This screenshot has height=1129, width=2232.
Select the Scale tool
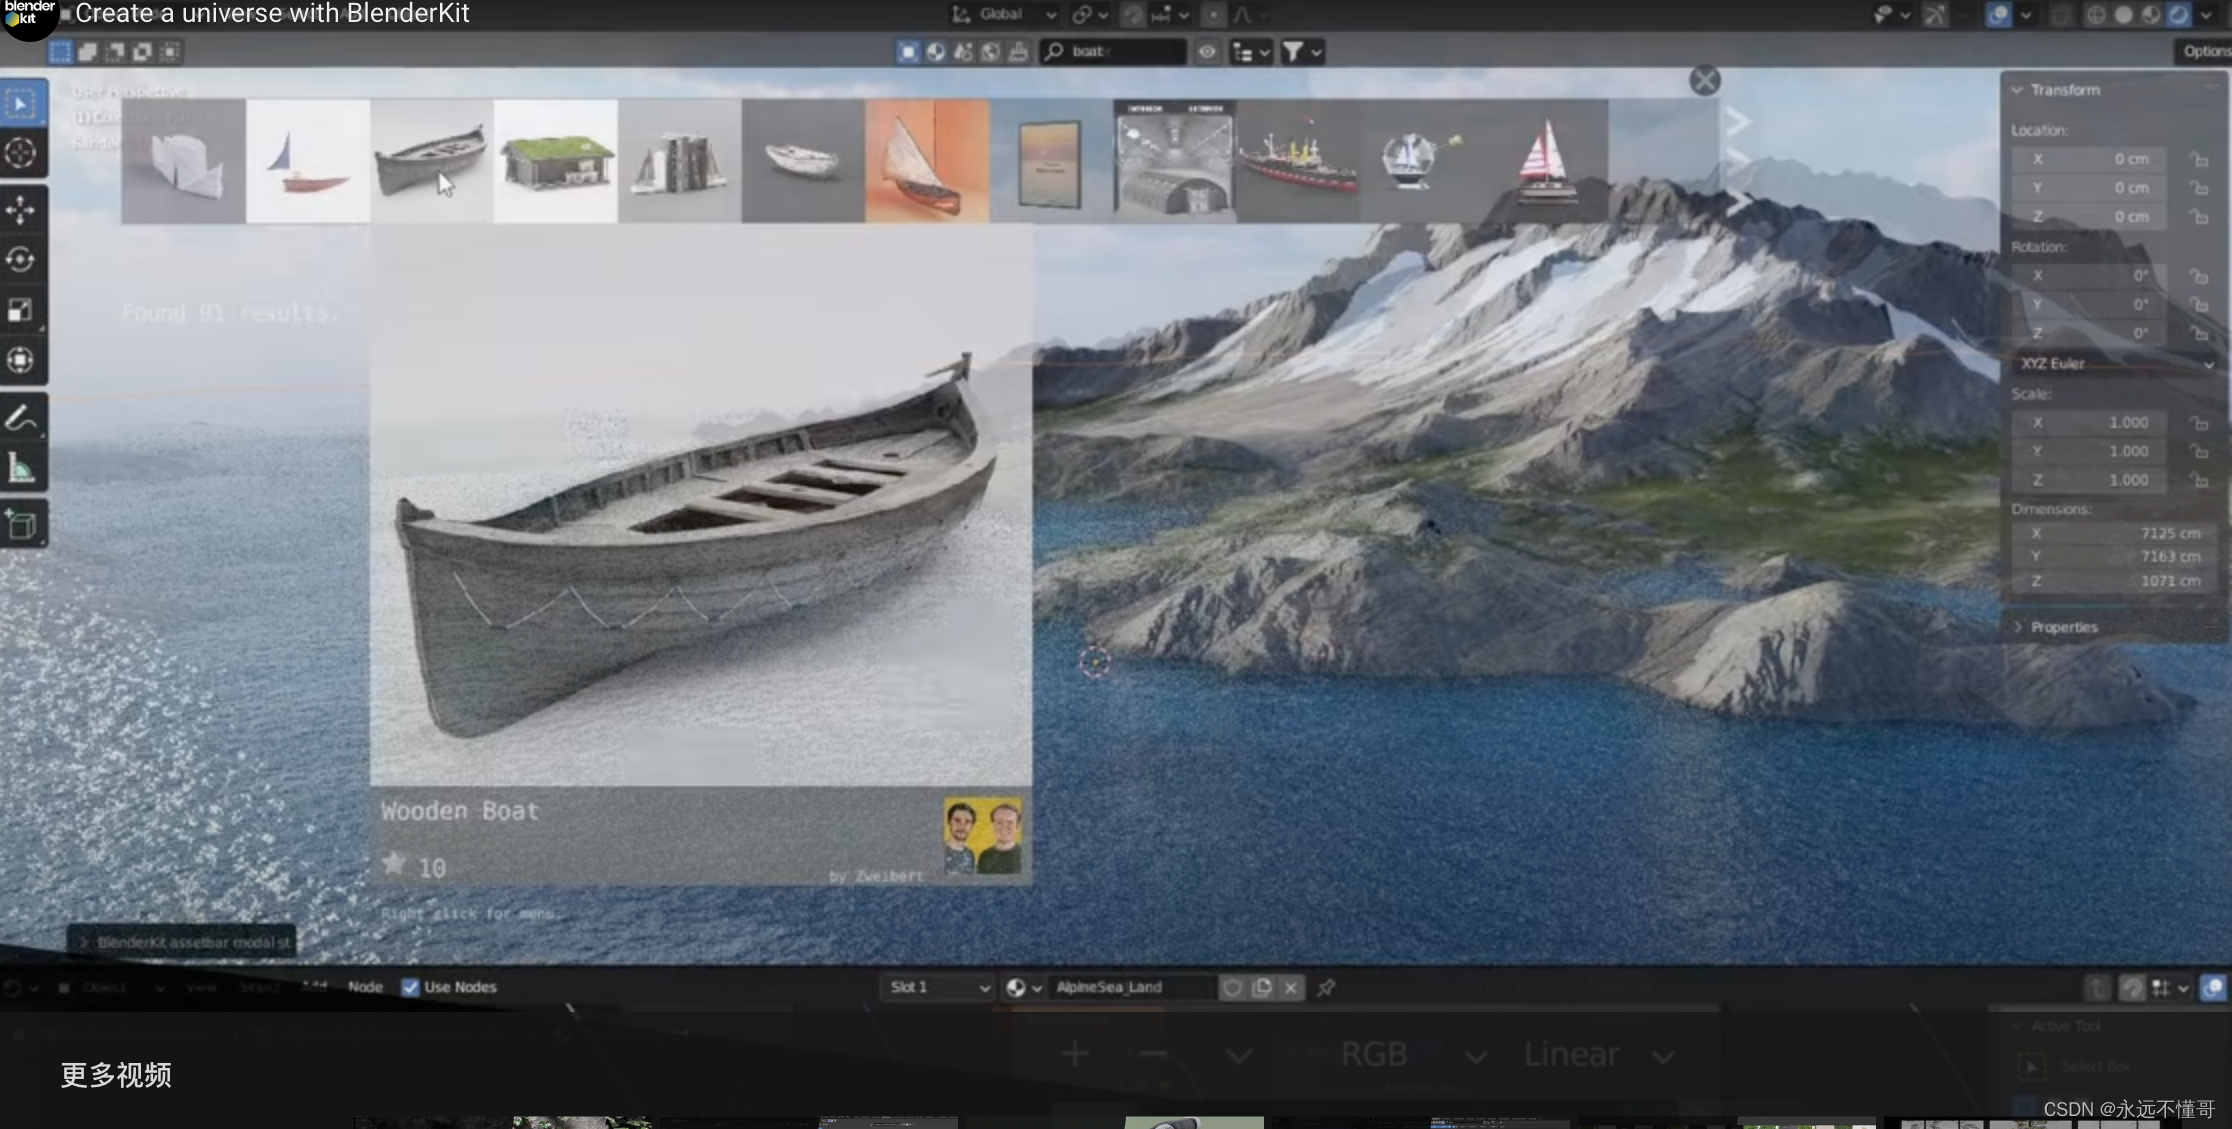pyautogui.click(x=21, y=310)
